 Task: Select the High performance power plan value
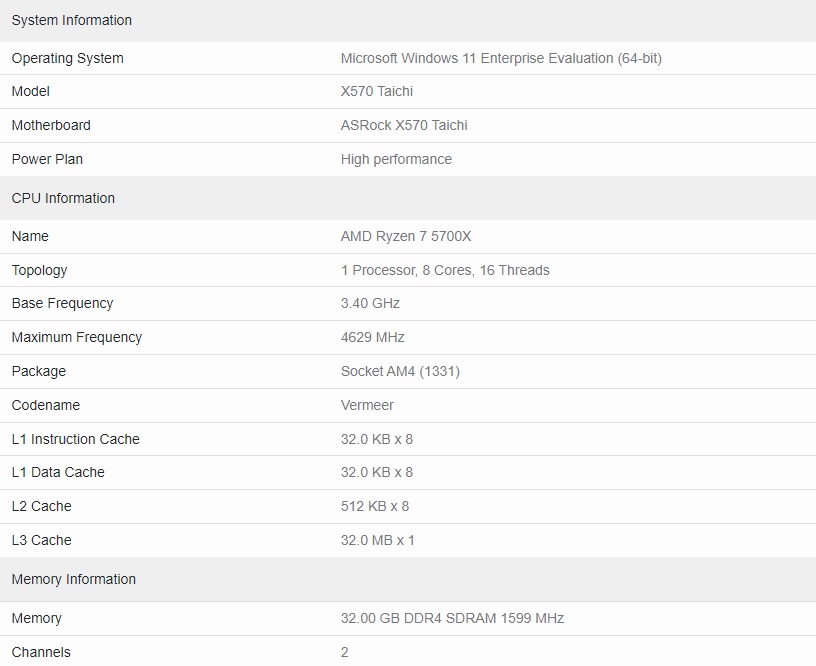click(x=396, y=159)
